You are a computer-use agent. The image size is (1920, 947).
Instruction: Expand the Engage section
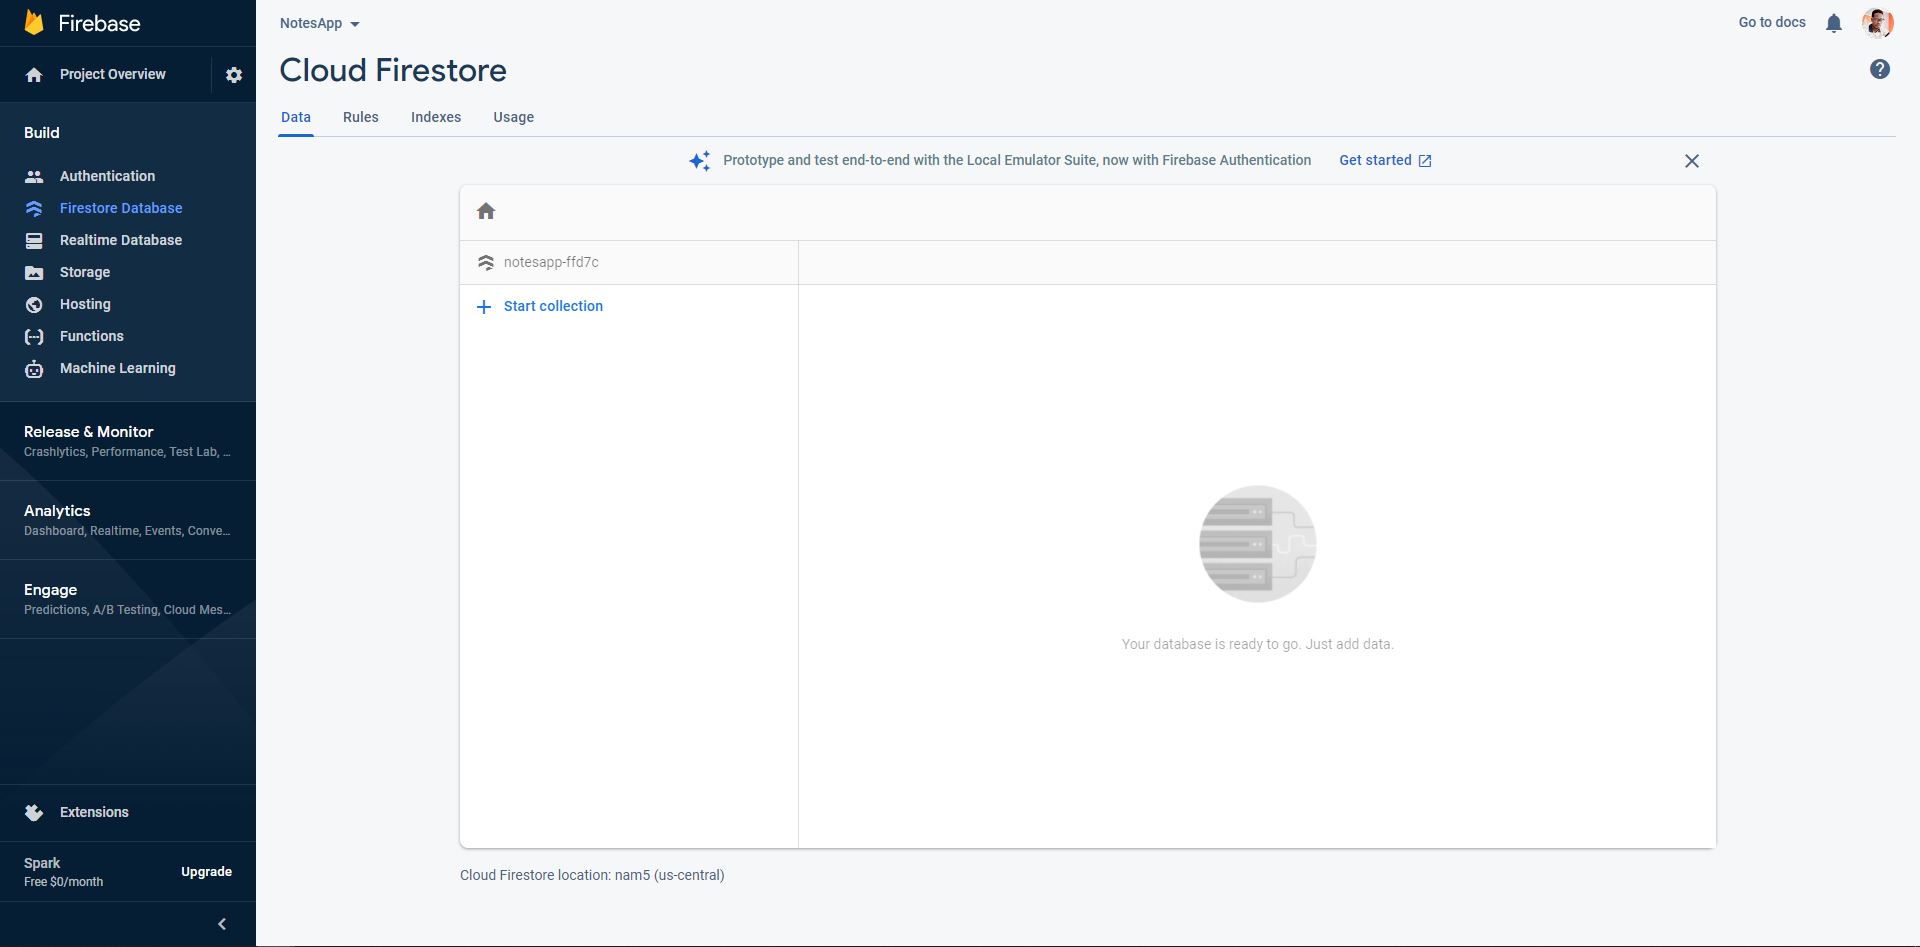click(128, 599)
